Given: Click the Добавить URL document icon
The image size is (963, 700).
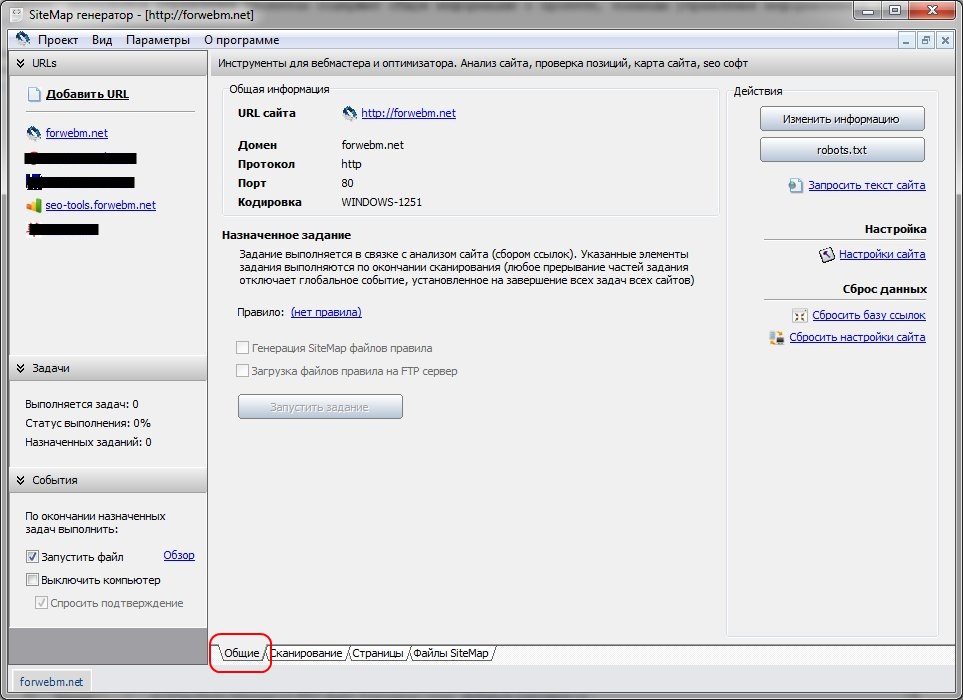Looking at the screenshot, I should 34,95.
